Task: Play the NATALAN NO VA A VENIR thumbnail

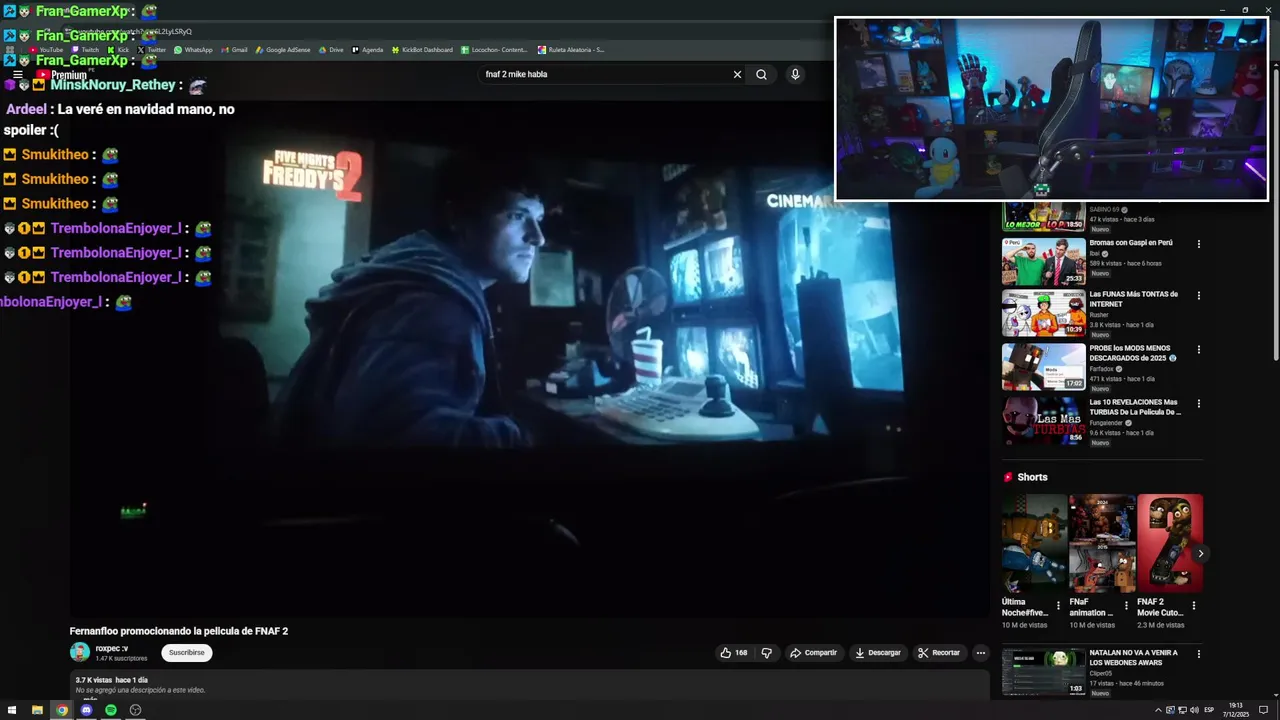Action: (1043, 671)
